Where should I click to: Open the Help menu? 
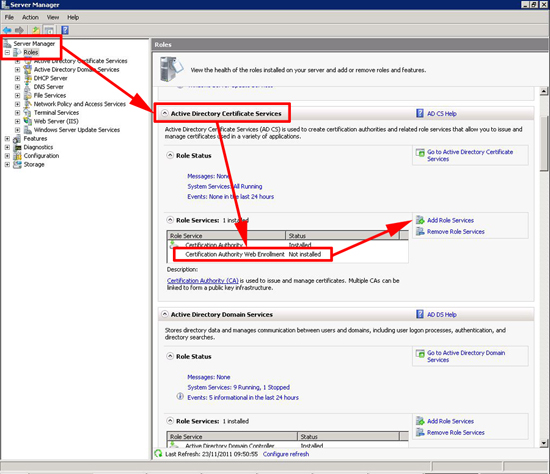tap(73, 17)
